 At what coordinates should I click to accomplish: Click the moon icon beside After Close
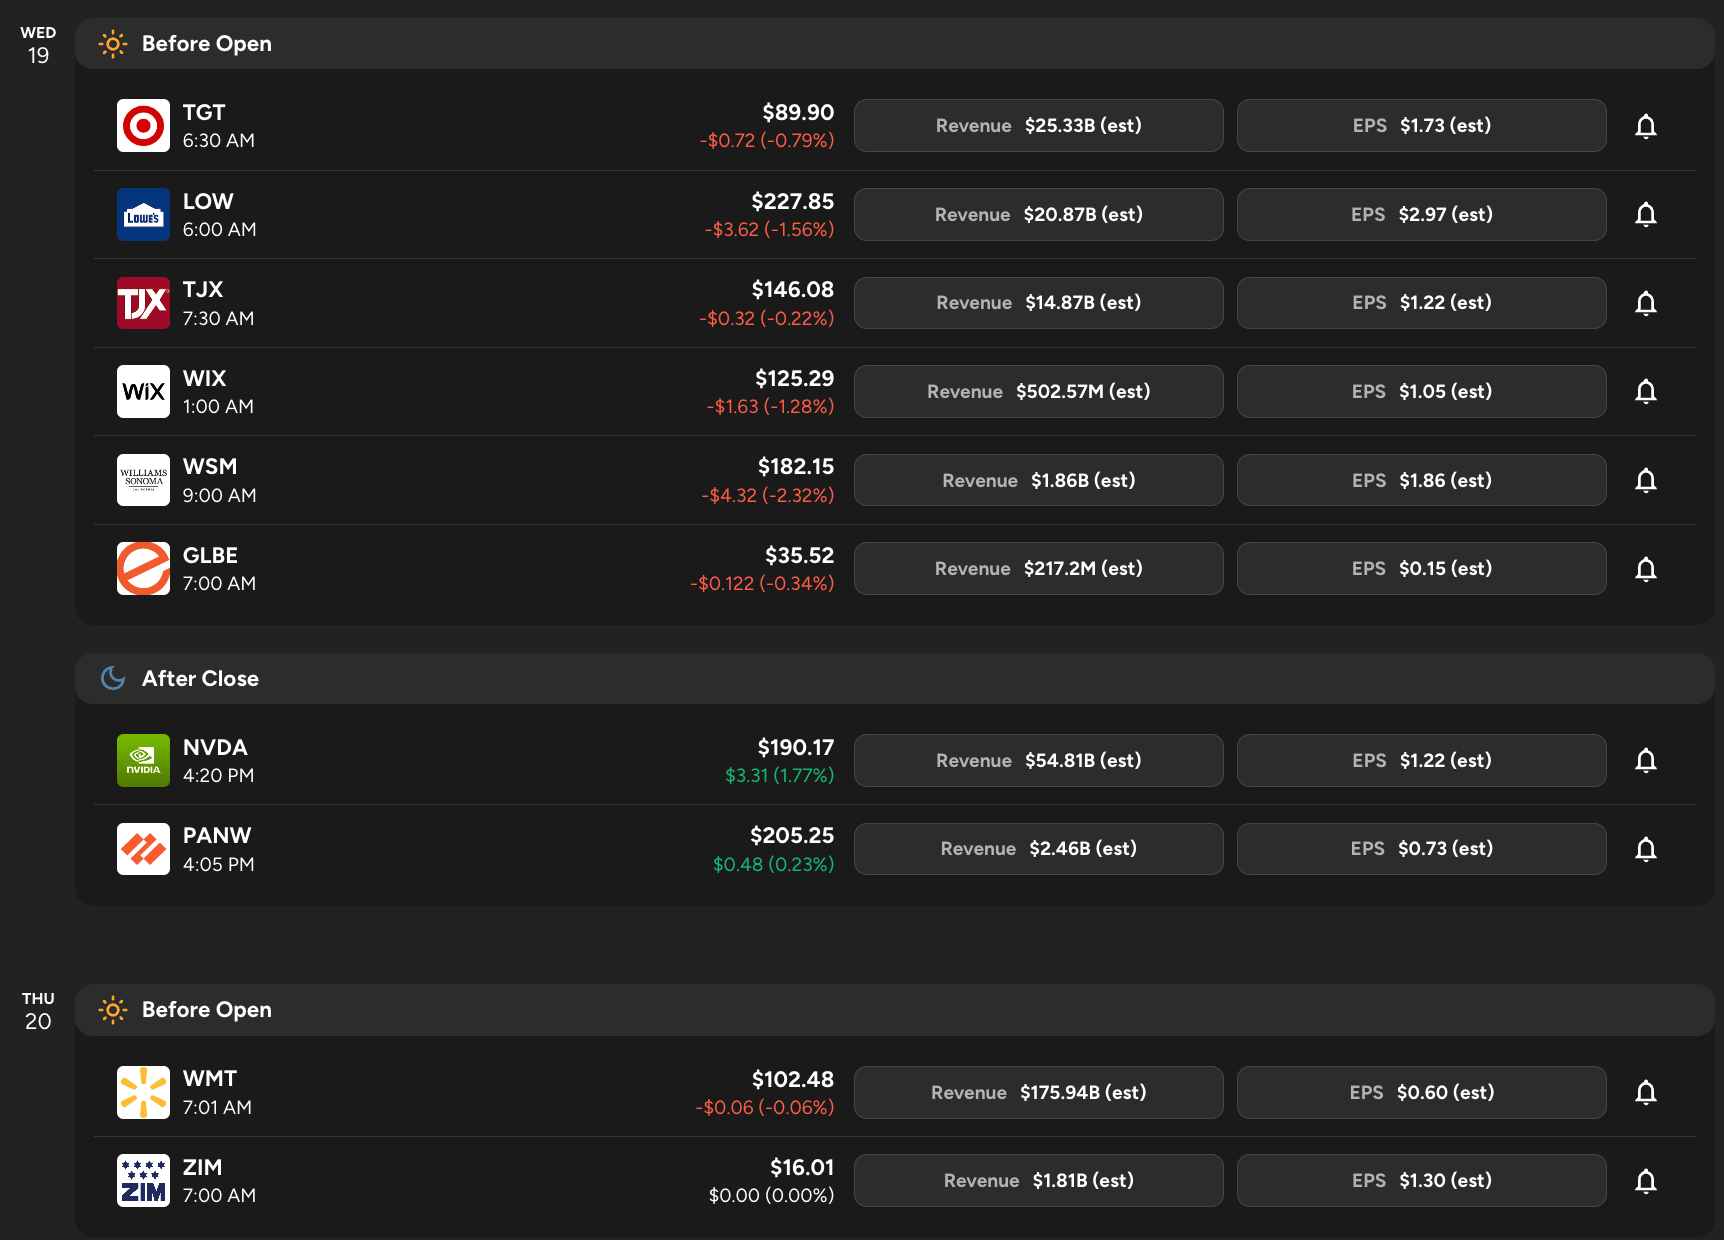coord(113,678)
